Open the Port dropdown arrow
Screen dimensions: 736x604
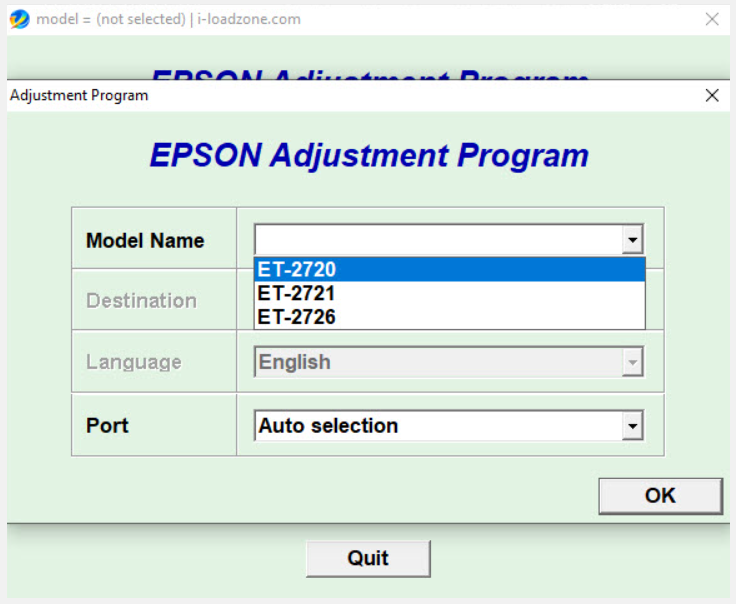pyautogui.click(x=632, y=426)
